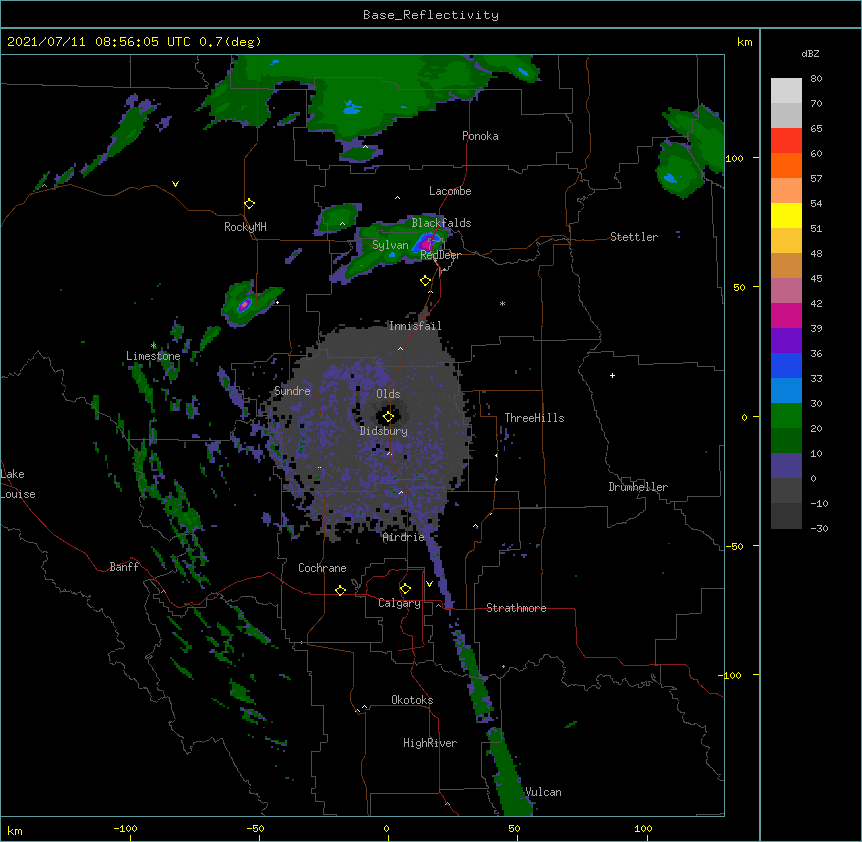Pick the light gray 70-80 dBZ legend color
Screen dimensions: 862x842
tap(786, 90)
